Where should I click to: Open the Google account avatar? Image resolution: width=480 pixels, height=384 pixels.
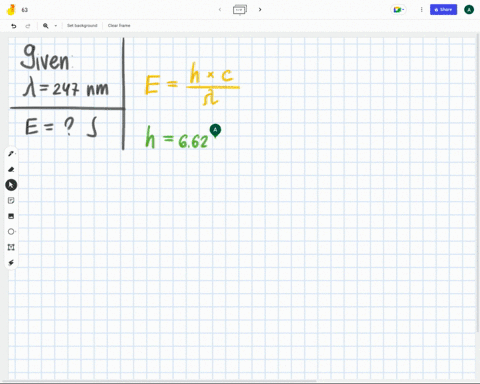point(469,10)
